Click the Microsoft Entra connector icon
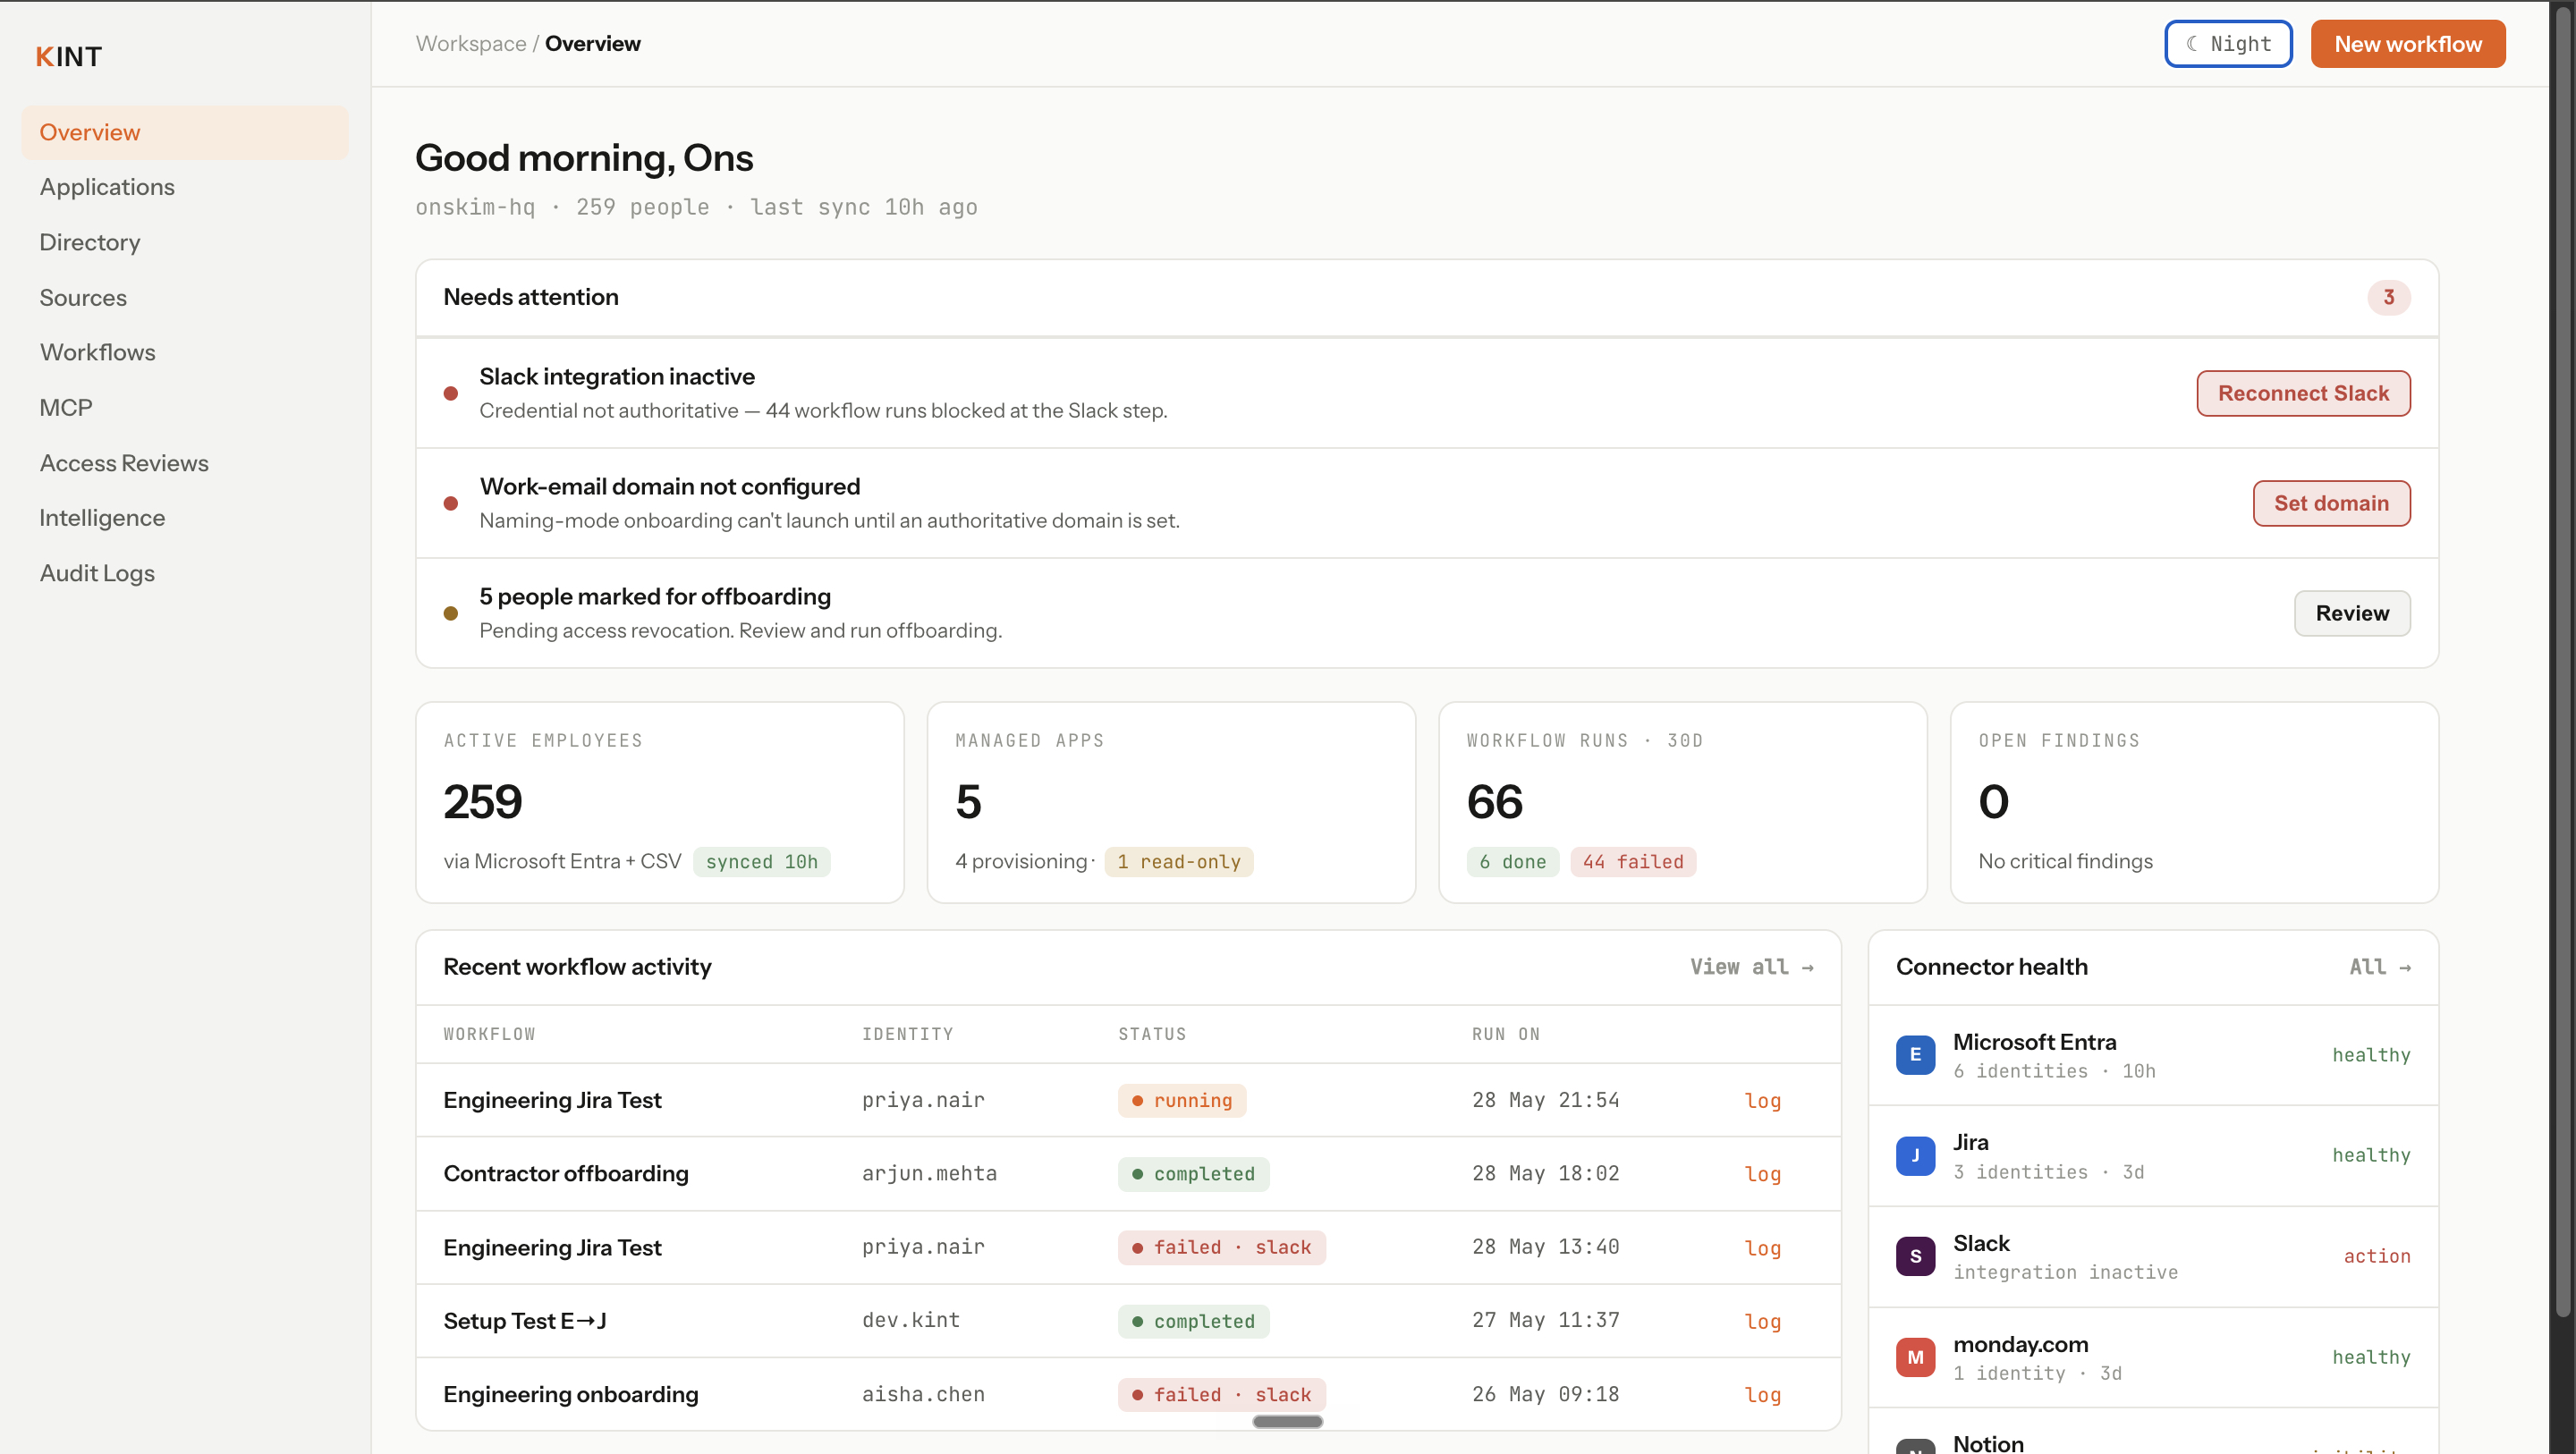The image size is (2576, 1454). click(x=1915, y=1054)
